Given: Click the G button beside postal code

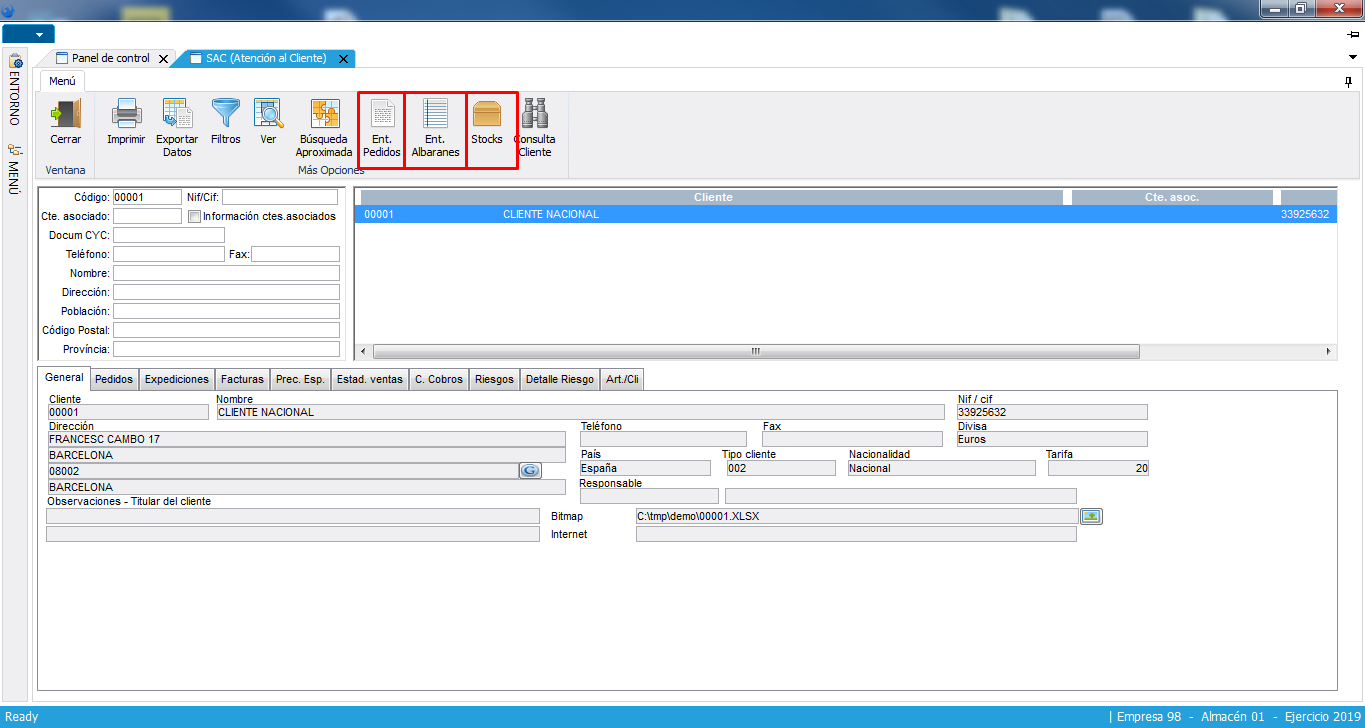Looking at the screenshot, I should tap(530, 470).
